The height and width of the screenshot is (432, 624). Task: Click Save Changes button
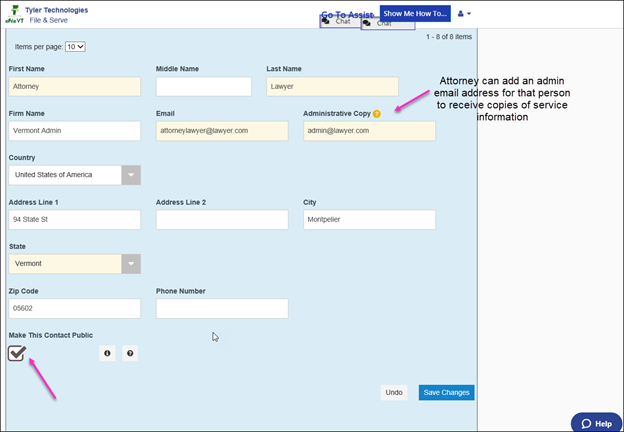pos(446,393)
